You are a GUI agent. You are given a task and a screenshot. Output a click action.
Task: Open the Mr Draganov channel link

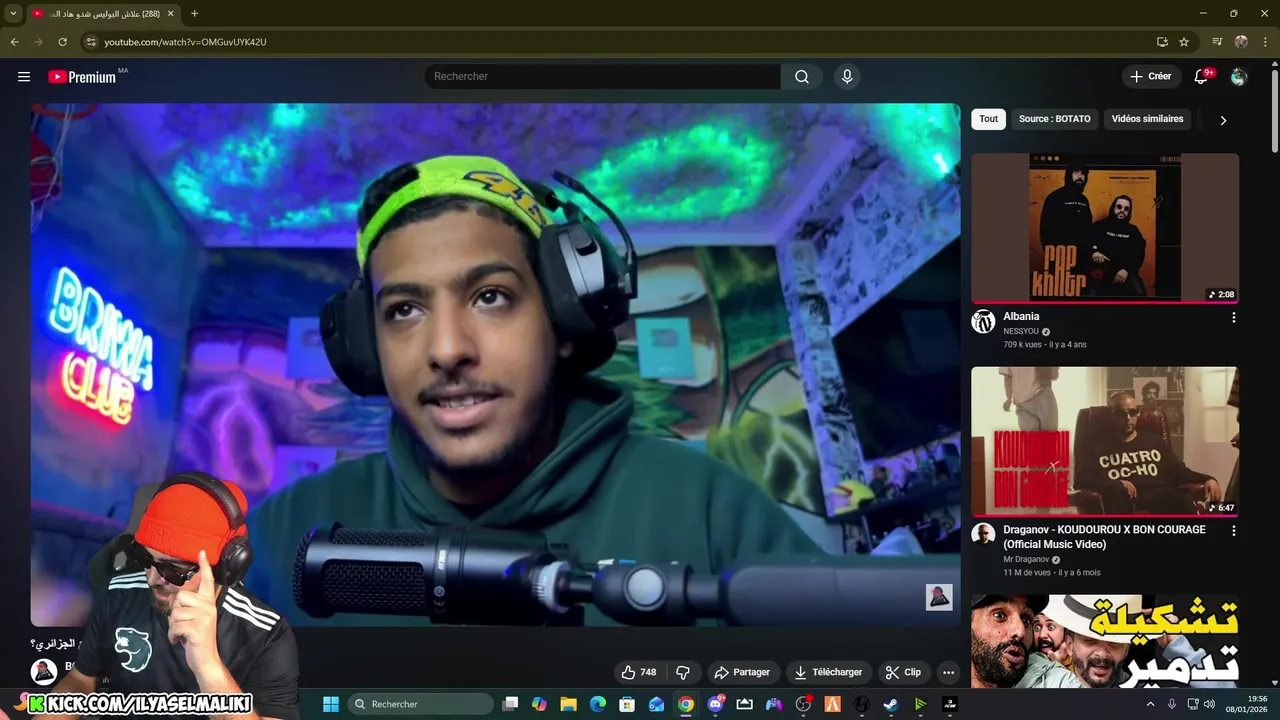(1026, 560)
